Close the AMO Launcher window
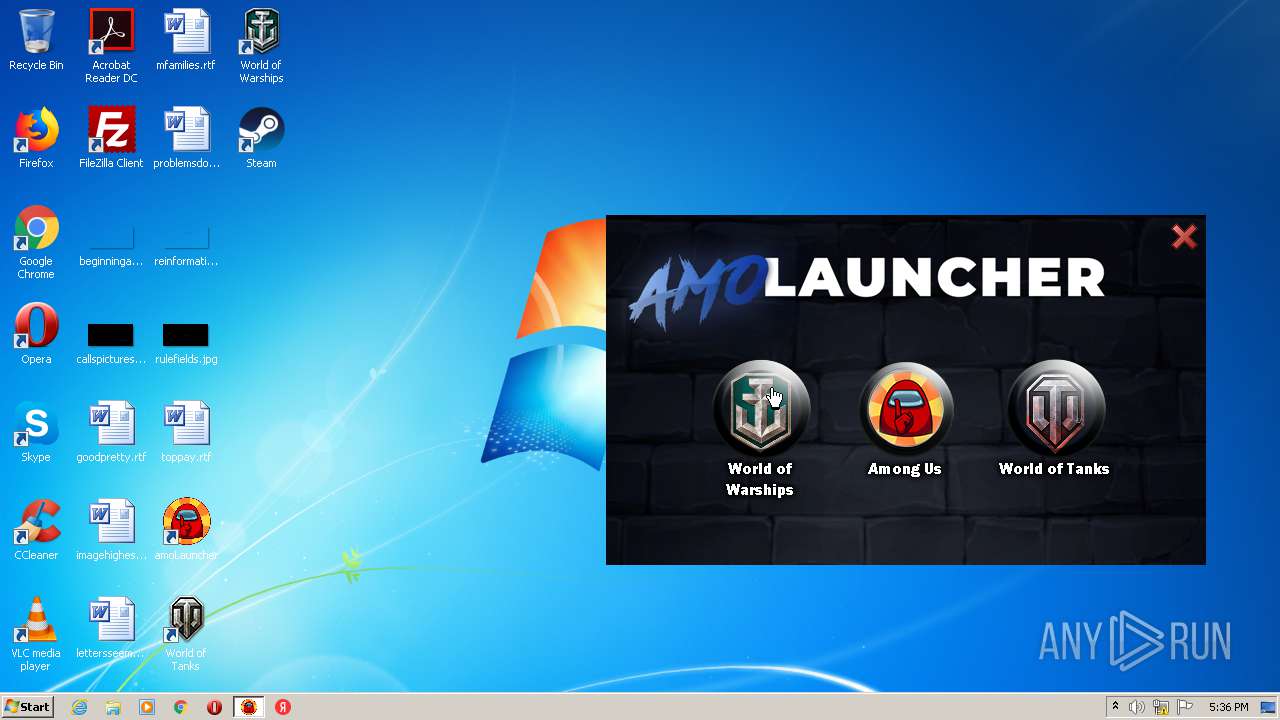 tap(1184, 237)
